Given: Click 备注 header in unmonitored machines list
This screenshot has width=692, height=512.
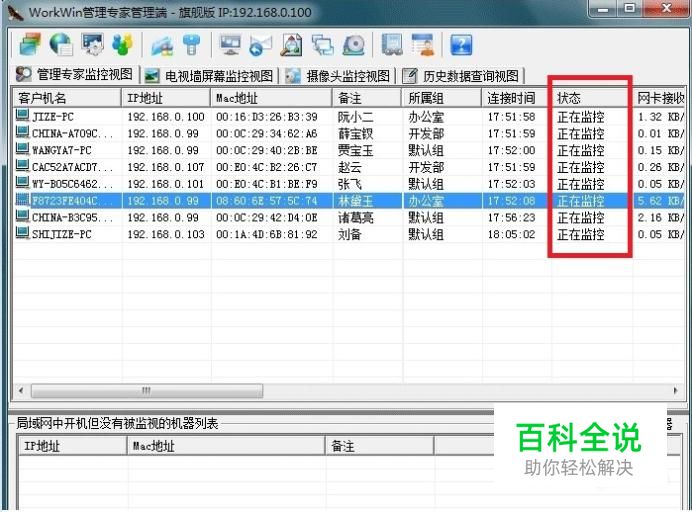Looking at the screenshot, I should tap(380, 446).
